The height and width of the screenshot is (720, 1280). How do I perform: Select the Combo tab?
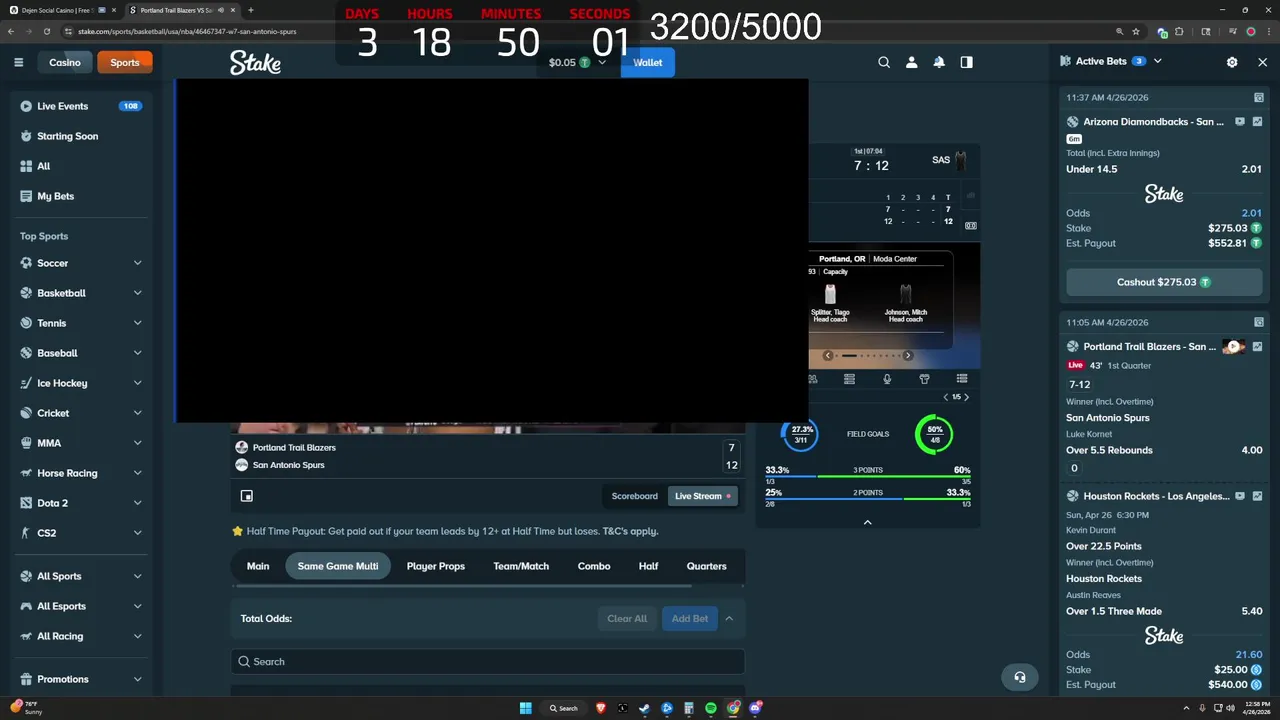(594, 566)
